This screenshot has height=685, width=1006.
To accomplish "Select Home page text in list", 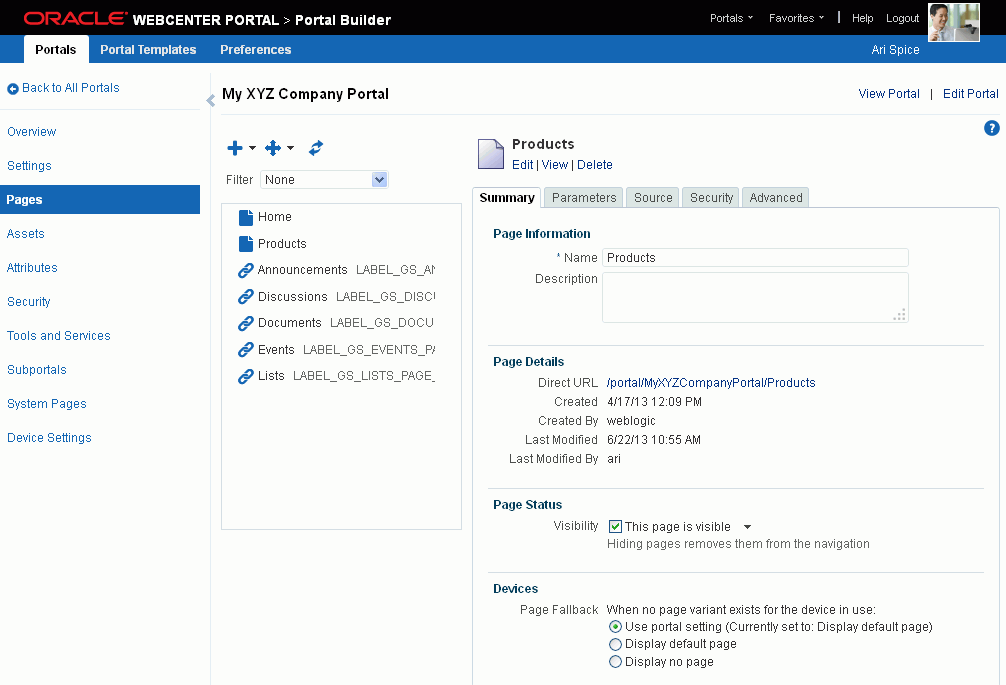I will click(275, 217).
